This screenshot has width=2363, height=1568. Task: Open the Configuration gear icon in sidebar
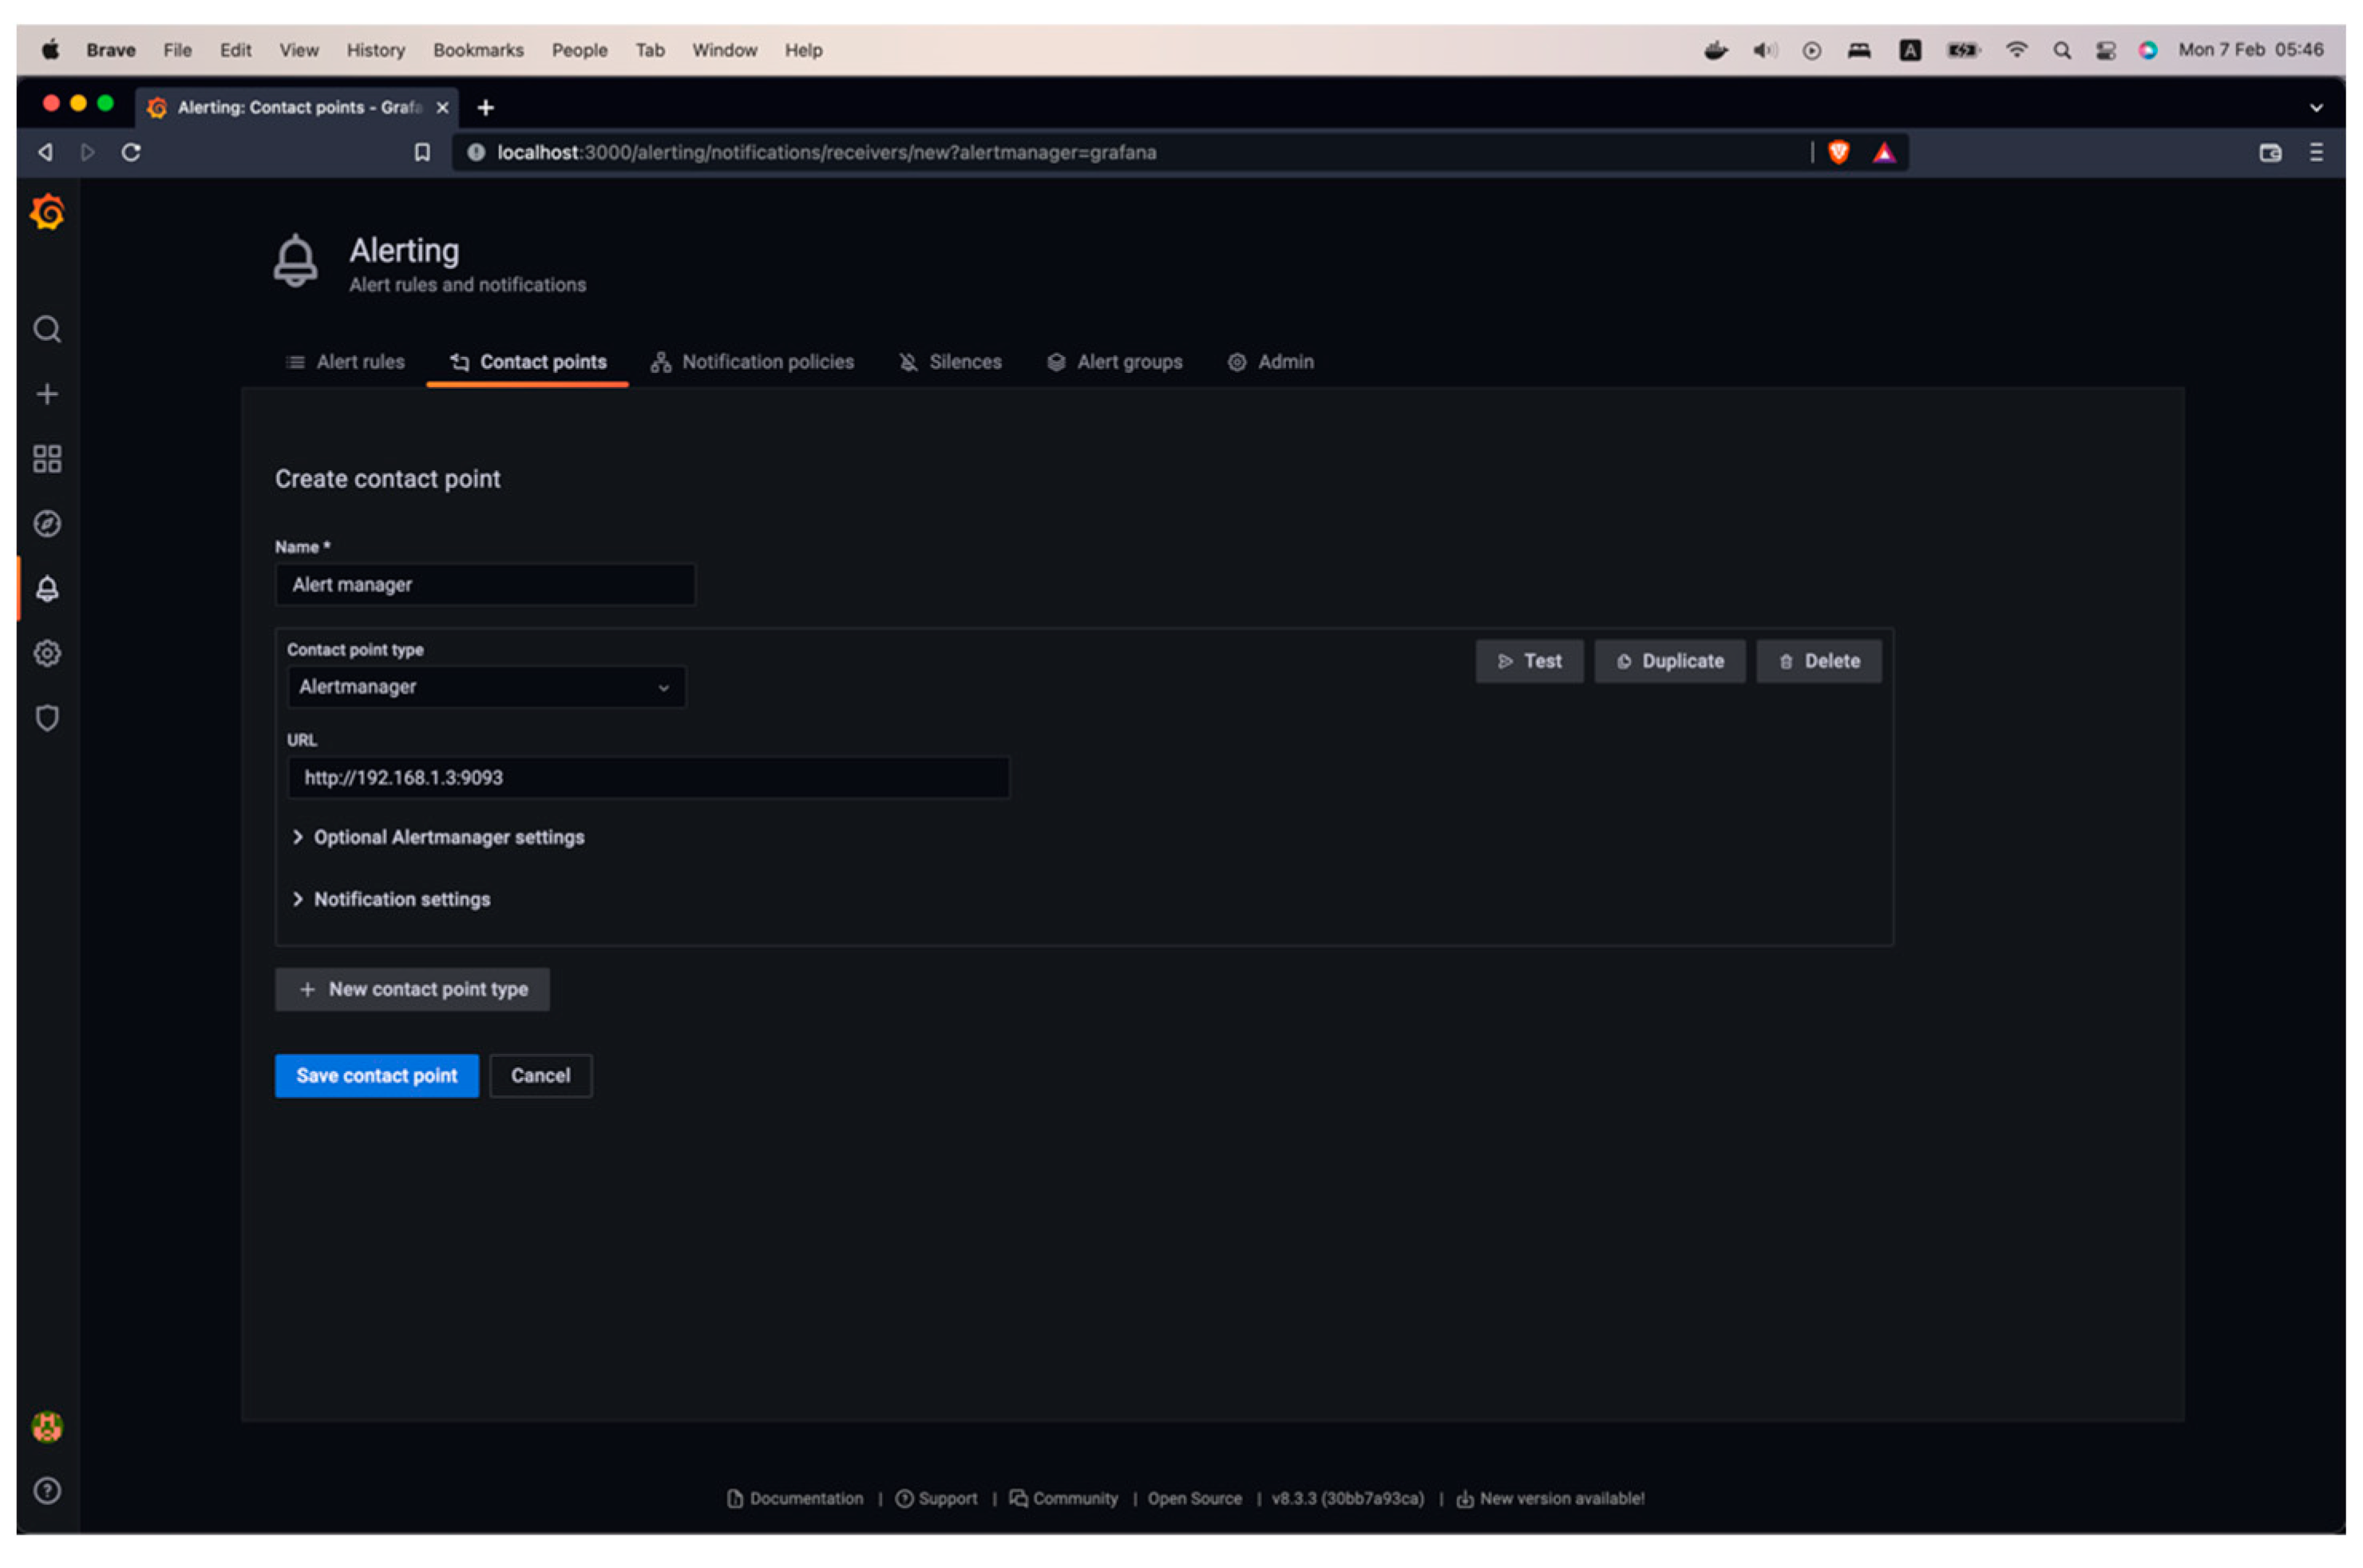coord(47,653)
